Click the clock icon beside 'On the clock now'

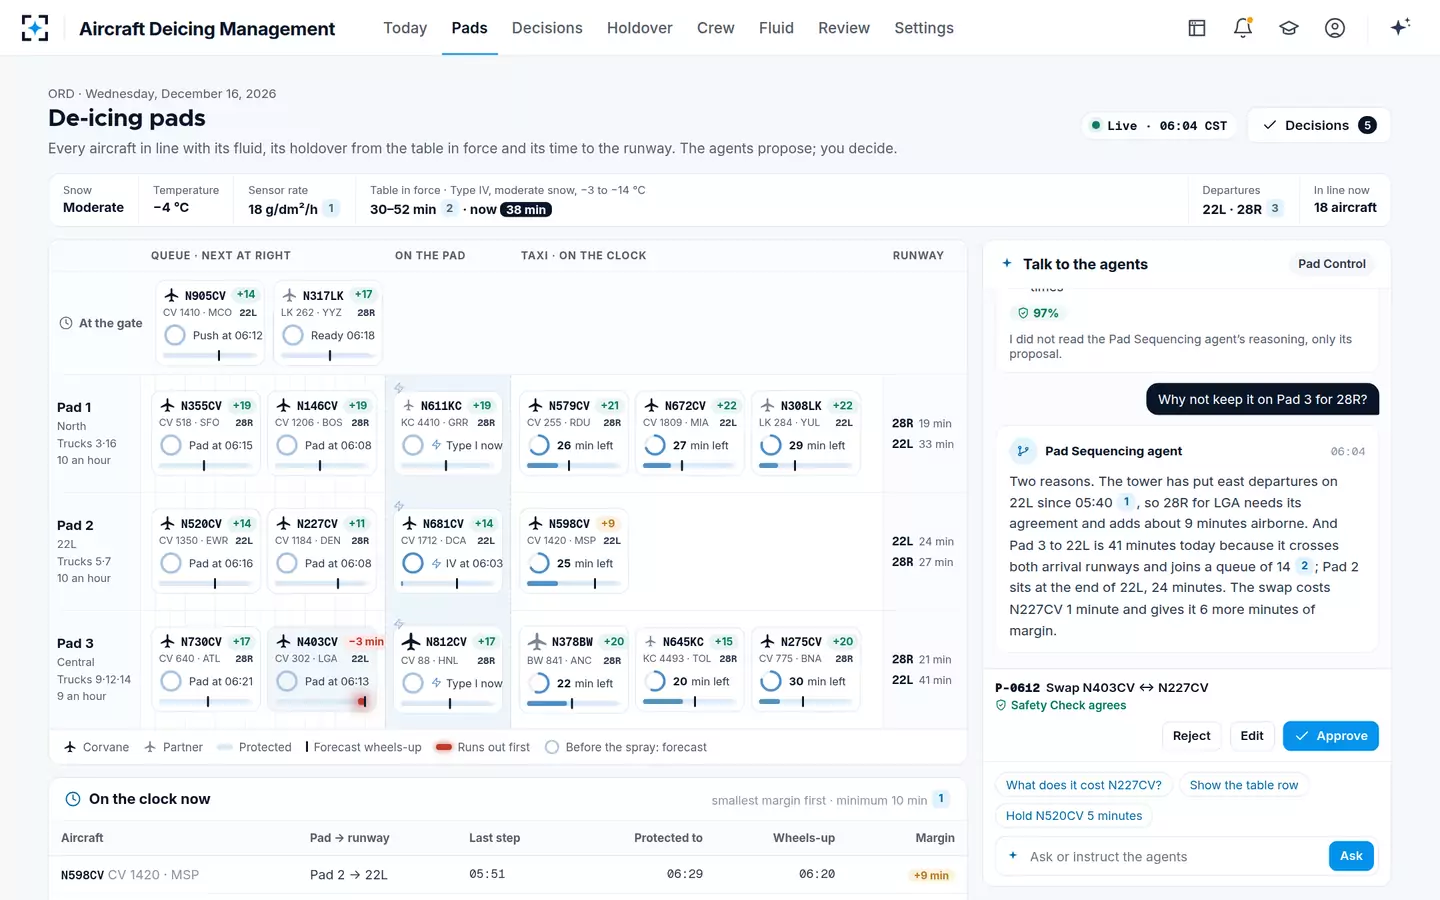pyautogui.click(x=73, y=799)
